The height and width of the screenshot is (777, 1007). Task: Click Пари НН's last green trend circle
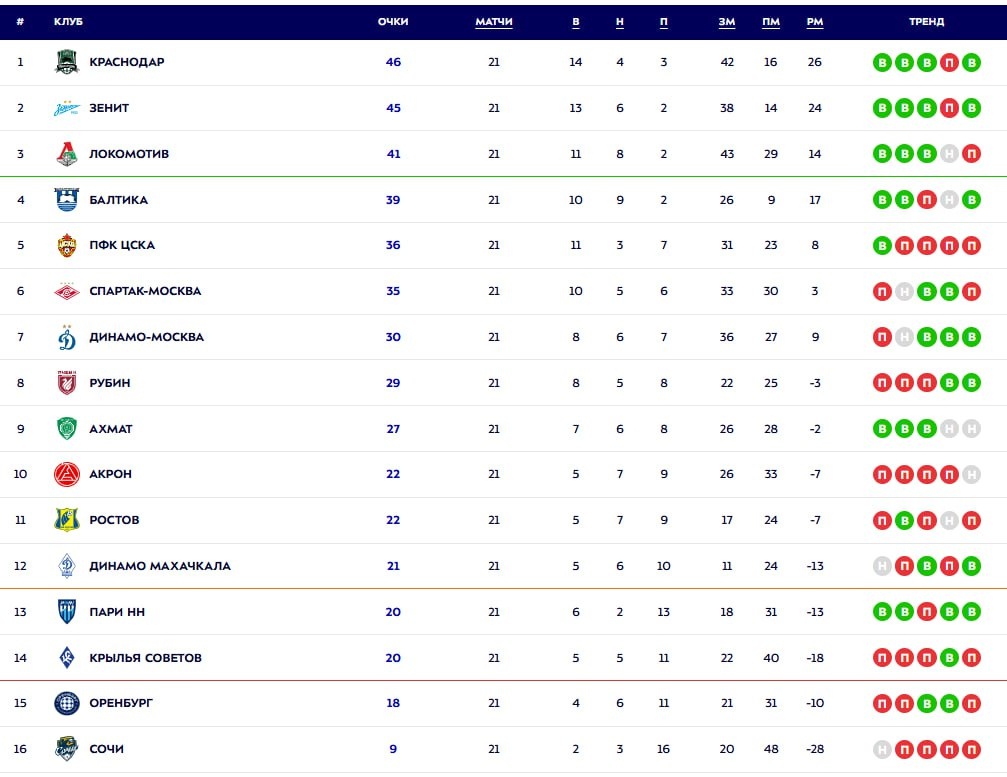[972, 612]
